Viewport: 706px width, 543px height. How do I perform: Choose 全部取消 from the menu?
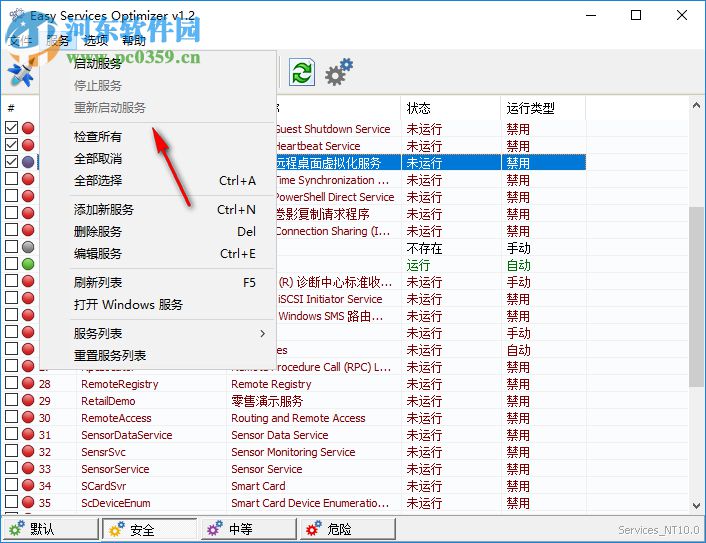[158, 158]
